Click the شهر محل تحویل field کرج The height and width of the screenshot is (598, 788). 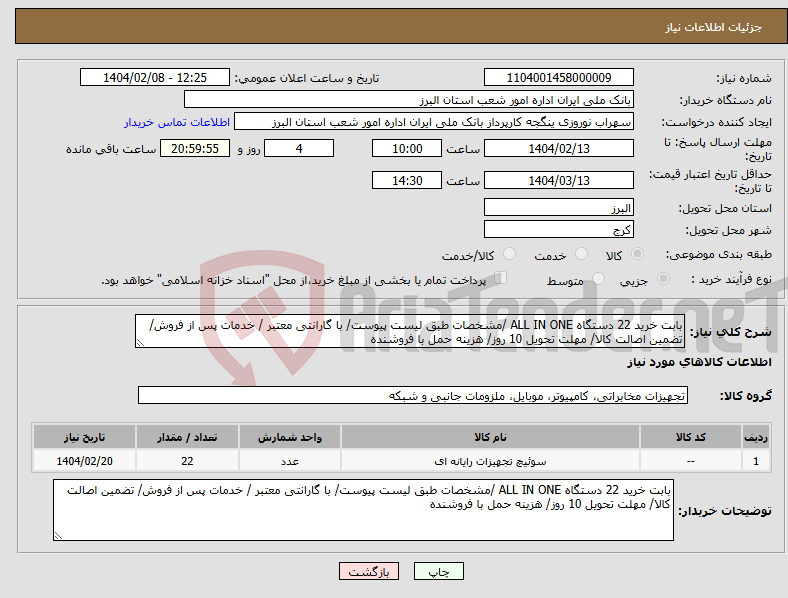[x=559, y=229]
